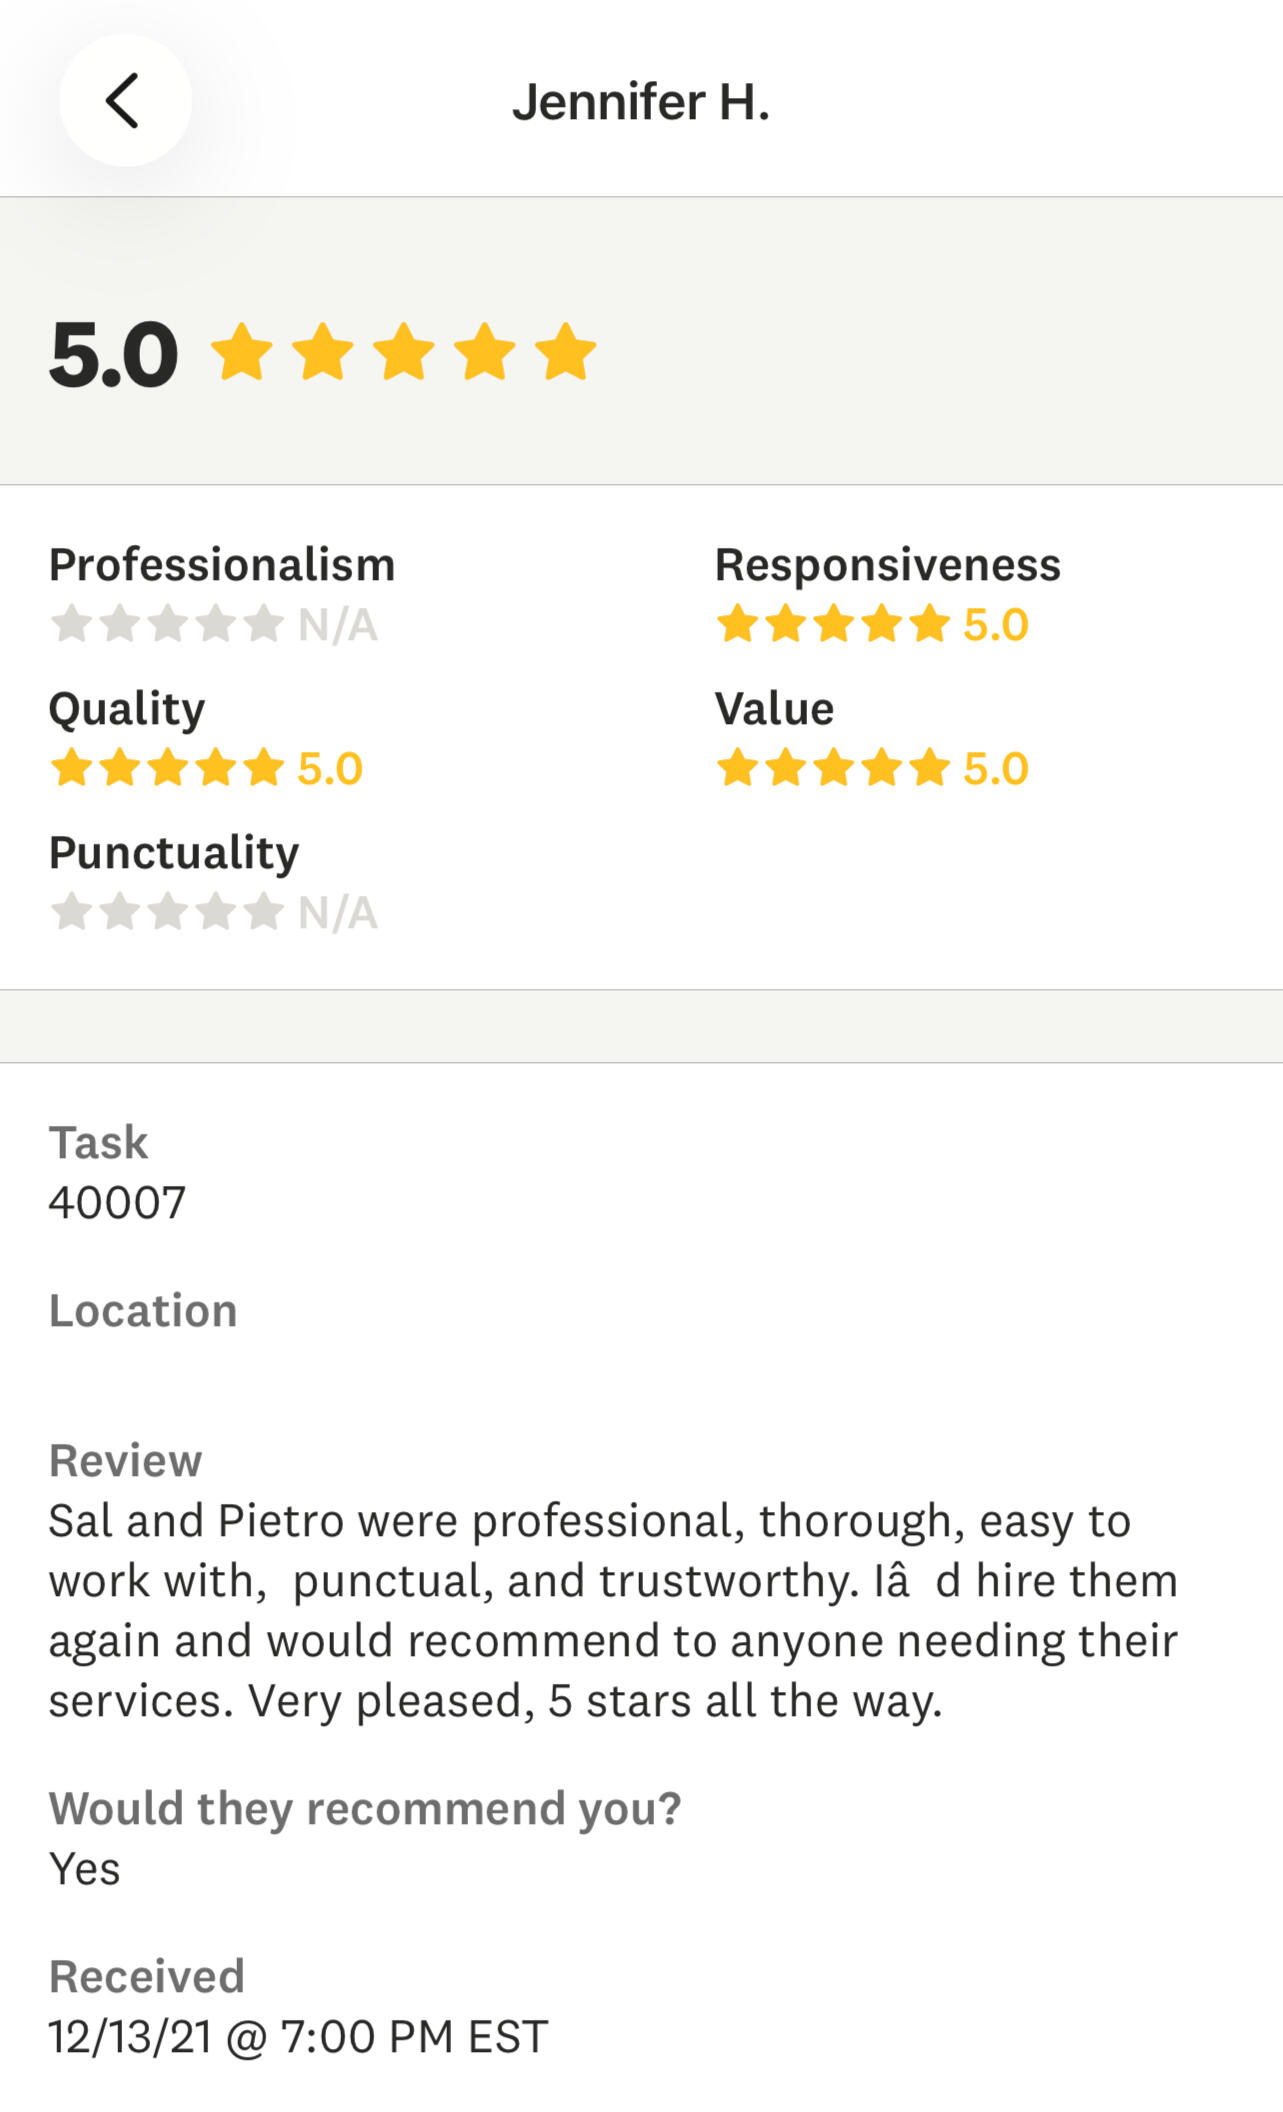
Task: Click the received date 12/13/21
Action: 298,2036
